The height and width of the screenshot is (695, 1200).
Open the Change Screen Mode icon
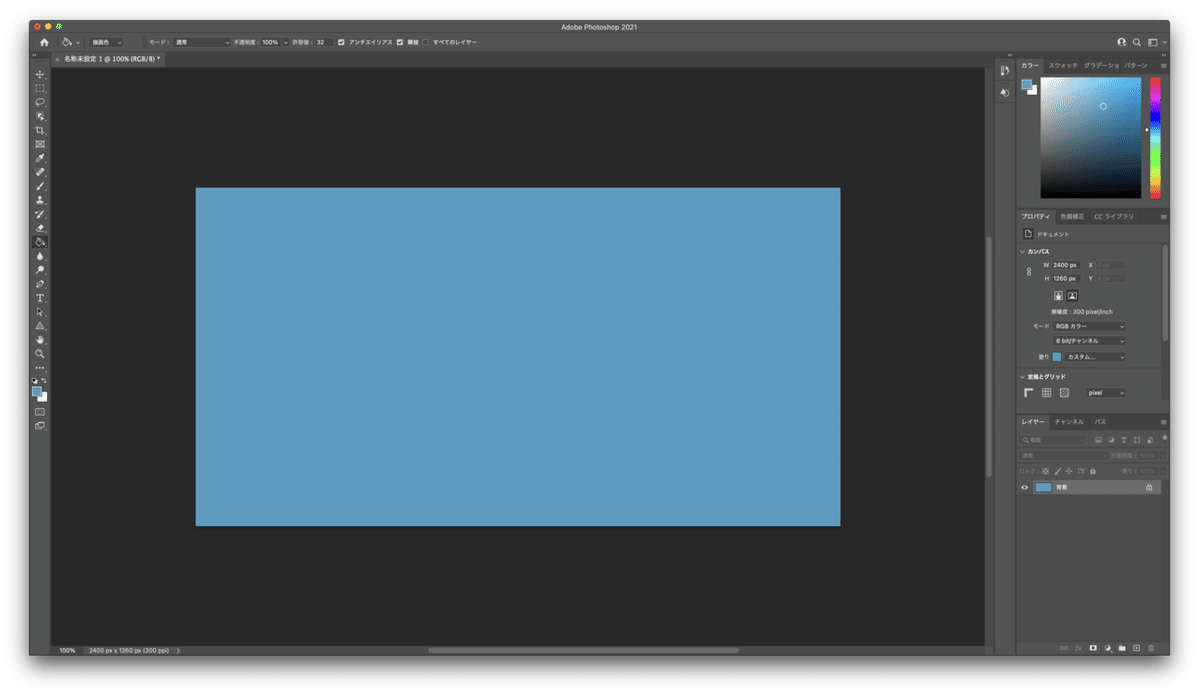pyautogui.click(x=40, y=426)
